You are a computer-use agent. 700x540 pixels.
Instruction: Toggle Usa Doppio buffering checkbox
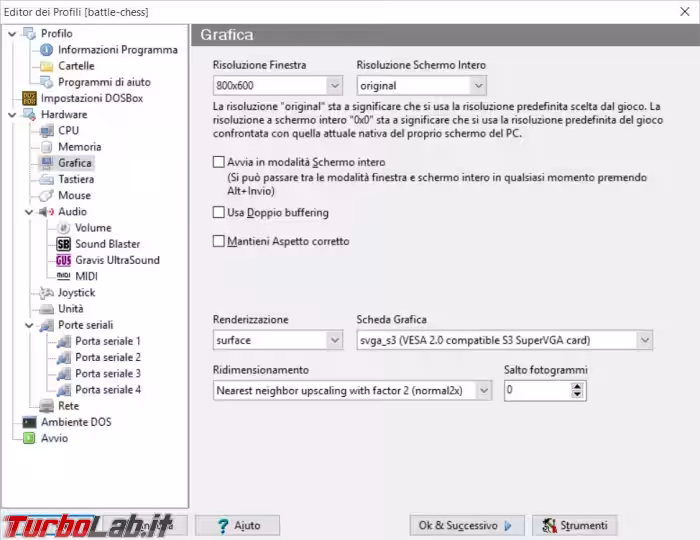(219, 212)
